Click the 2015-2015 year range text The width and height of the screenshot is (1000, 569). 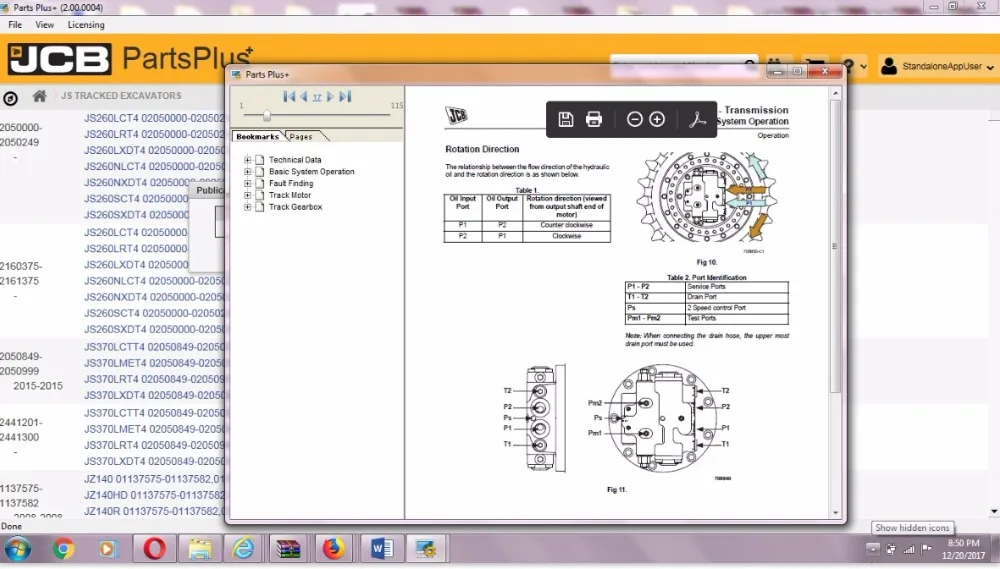(38, 386)
